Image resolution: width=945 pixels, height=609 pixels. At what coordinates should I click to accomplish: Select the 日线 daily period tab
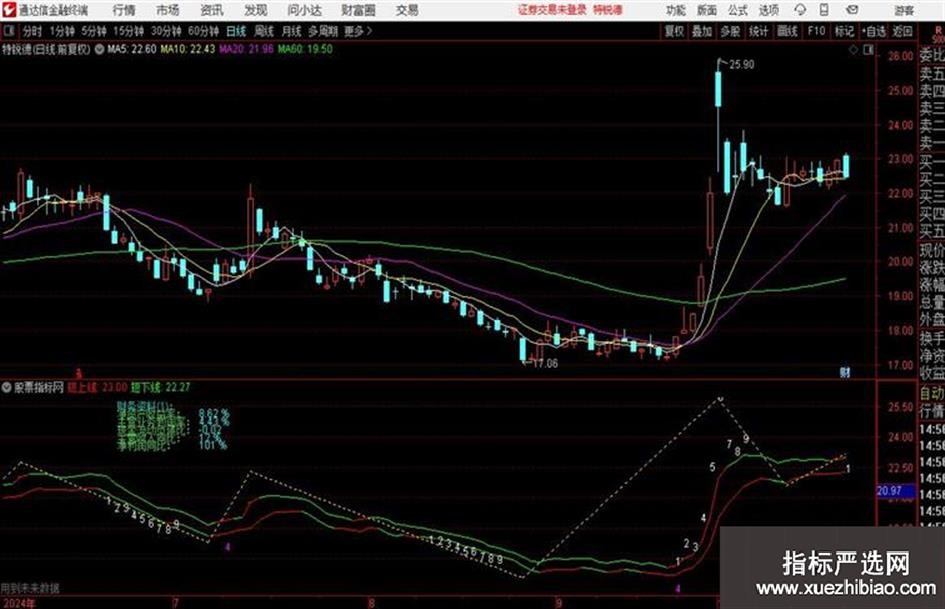tap(236, 31)
